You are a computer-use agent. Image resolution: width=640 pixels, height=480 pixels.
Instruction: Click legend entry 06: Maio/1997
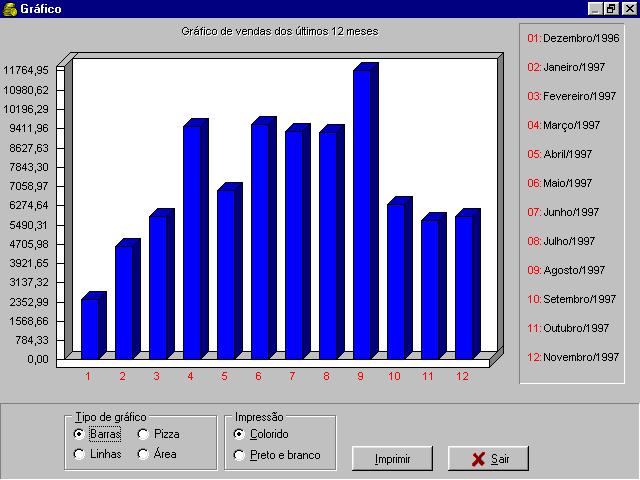560,183
